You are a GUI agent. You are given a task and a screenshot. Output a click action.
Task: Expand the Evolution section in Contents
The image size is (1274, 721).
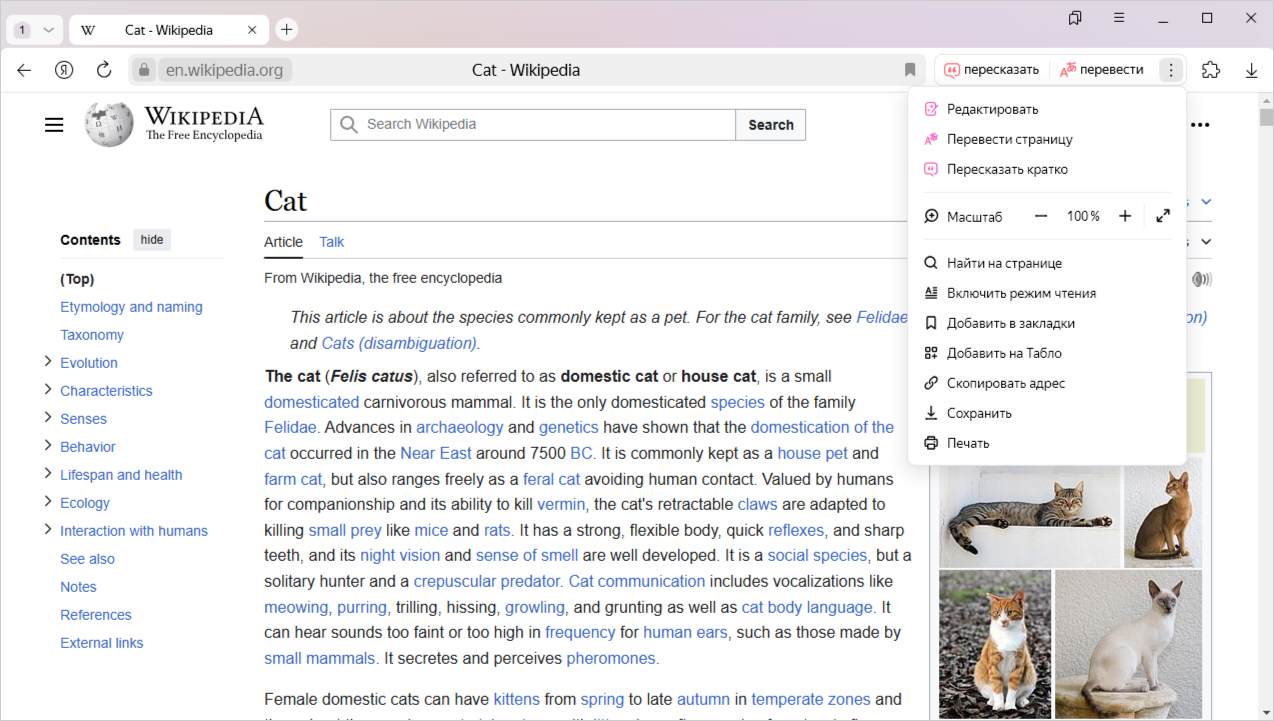pyautogui.click(x=47, y=362)
